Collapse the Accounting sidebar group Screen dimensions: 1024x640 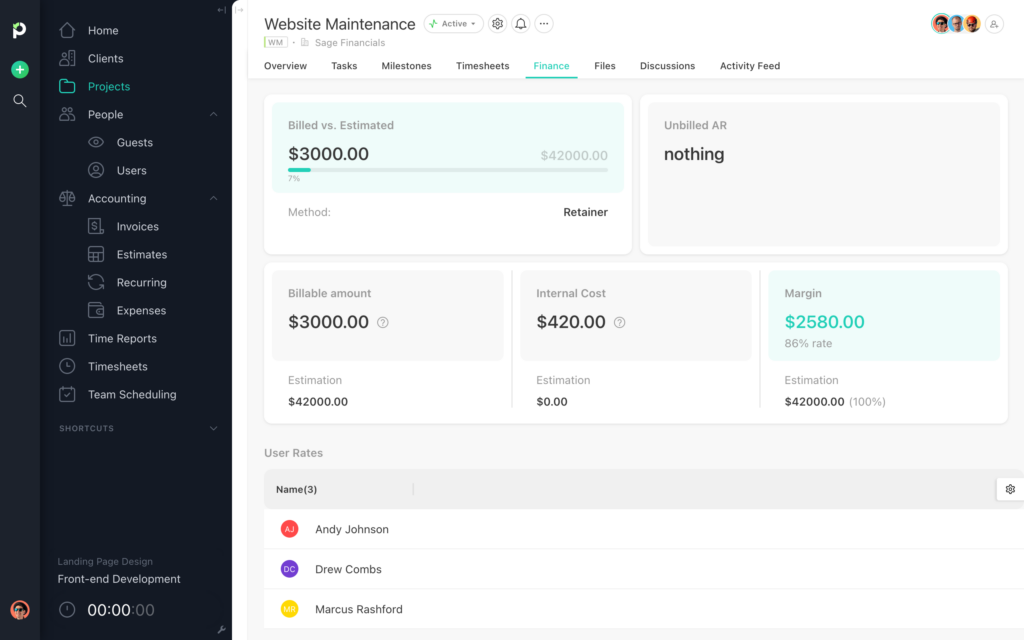pyautogui.click(x=213, y=198)
